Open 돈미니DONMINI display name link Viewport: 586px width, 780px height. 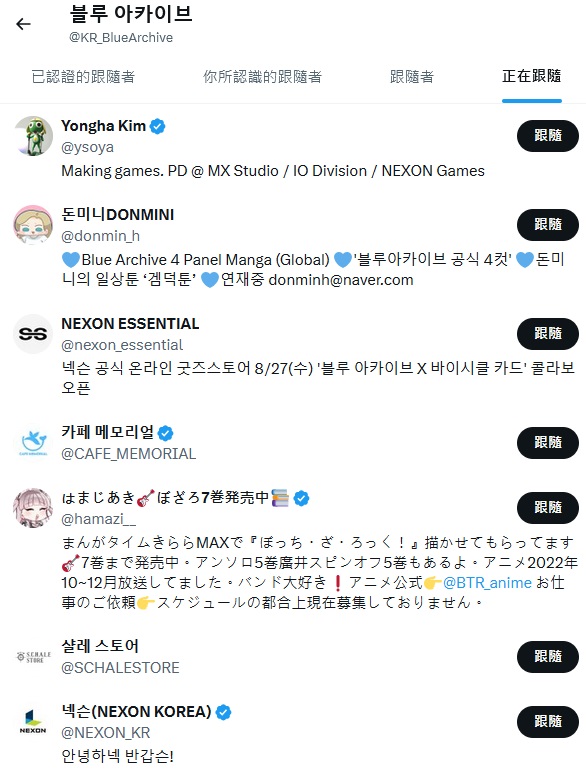[x=117, y=215]
